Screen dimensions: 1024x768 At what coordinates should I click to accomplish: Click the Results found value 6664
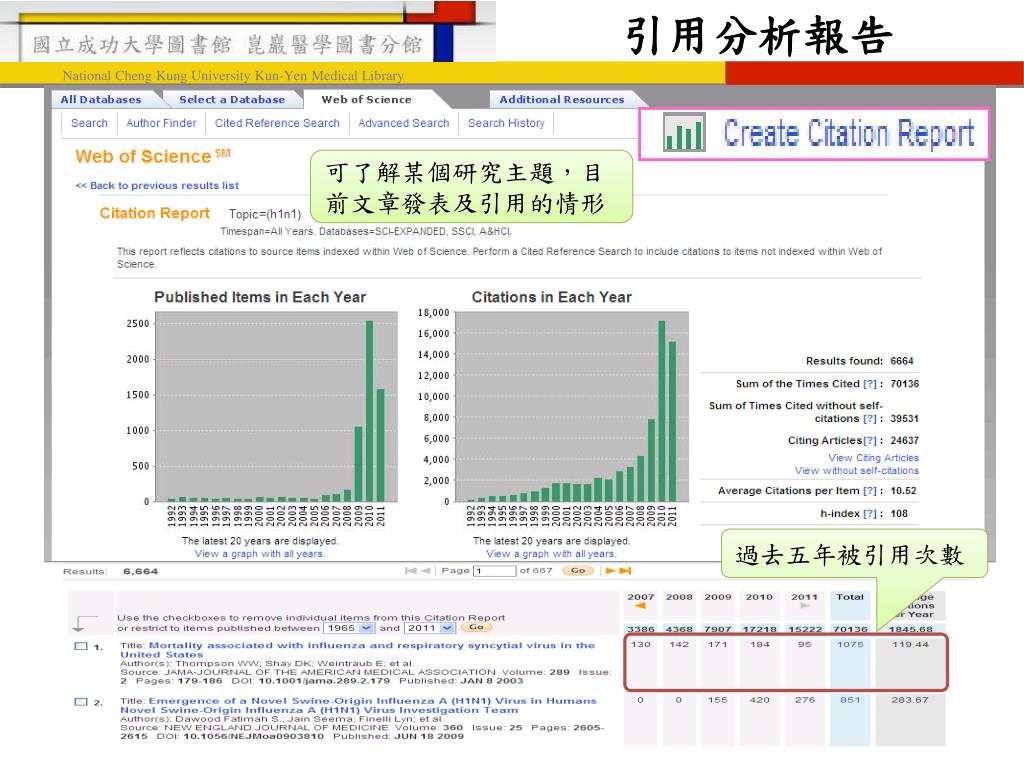pos(902,361)
